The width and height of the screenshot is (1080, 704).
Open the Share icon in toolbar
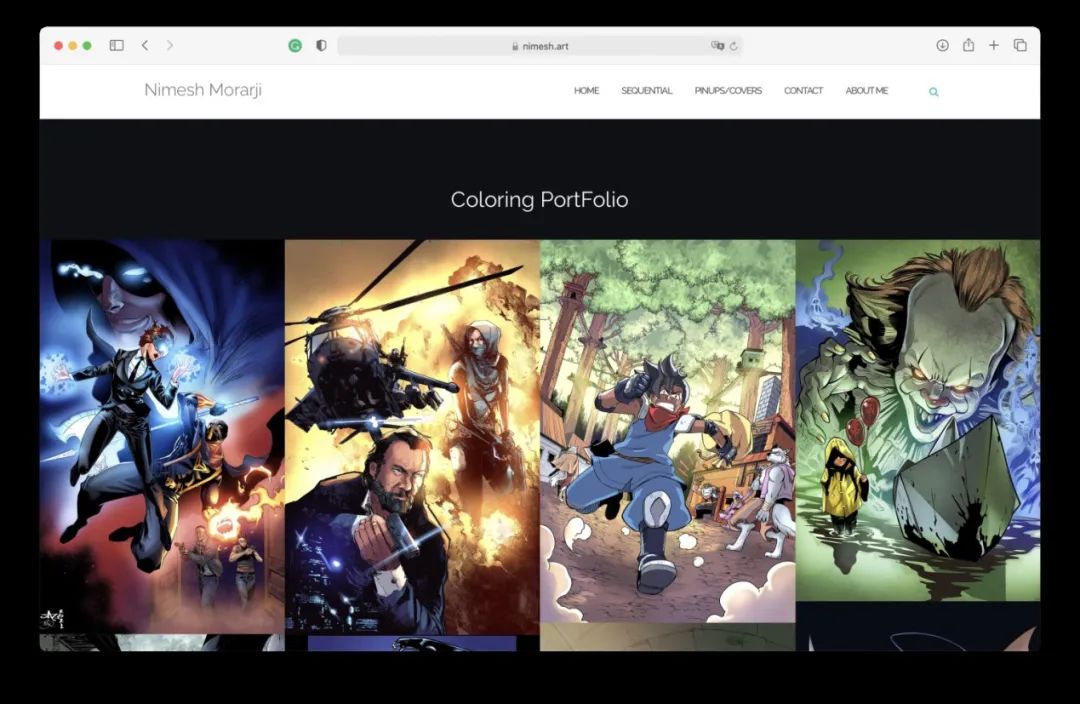968,45
